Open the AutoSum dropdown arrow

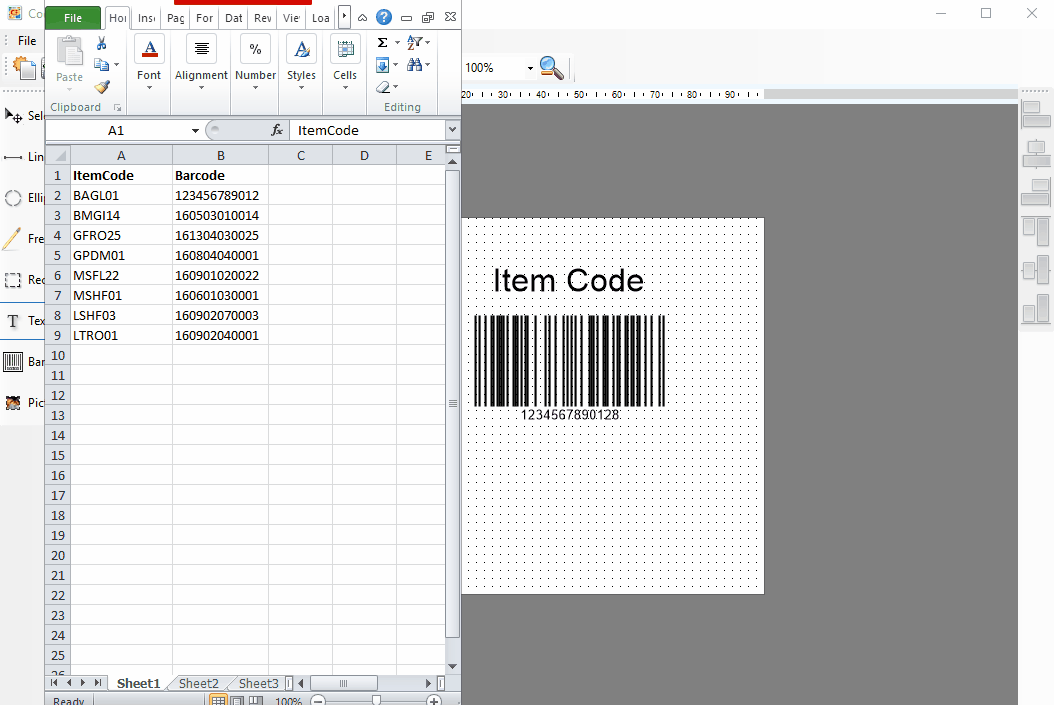point(397,42)
